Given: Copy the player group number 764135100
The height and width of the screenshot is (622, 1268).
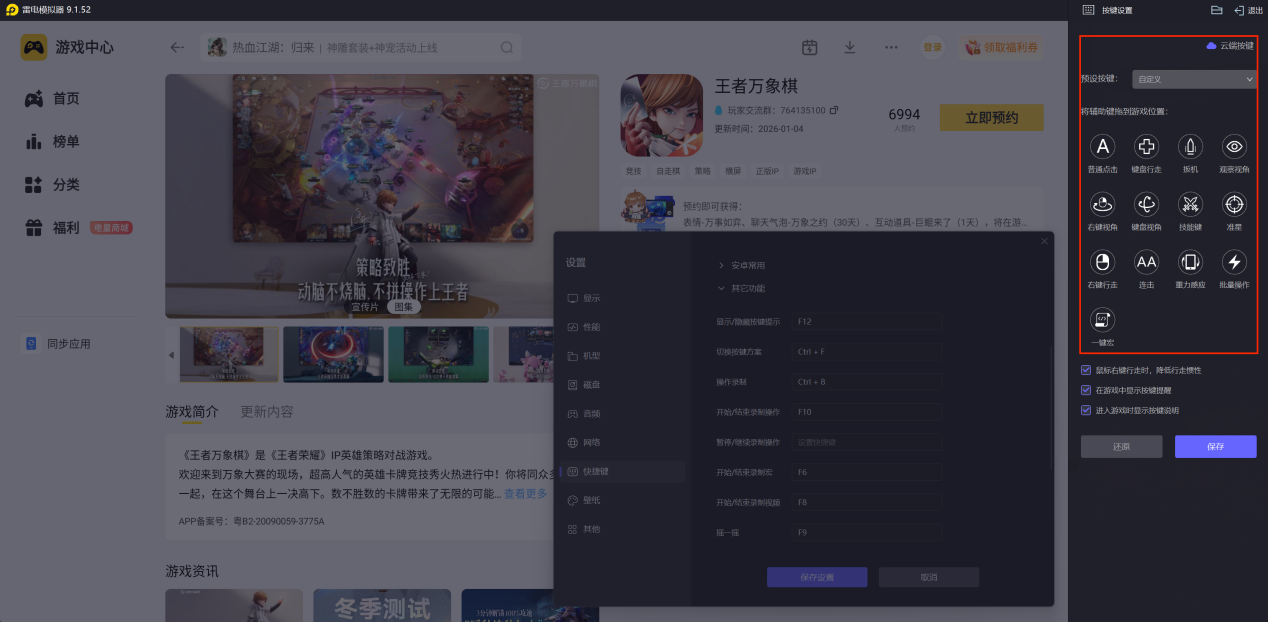Looking at the screenshot, I should click(x=834, y=110).
